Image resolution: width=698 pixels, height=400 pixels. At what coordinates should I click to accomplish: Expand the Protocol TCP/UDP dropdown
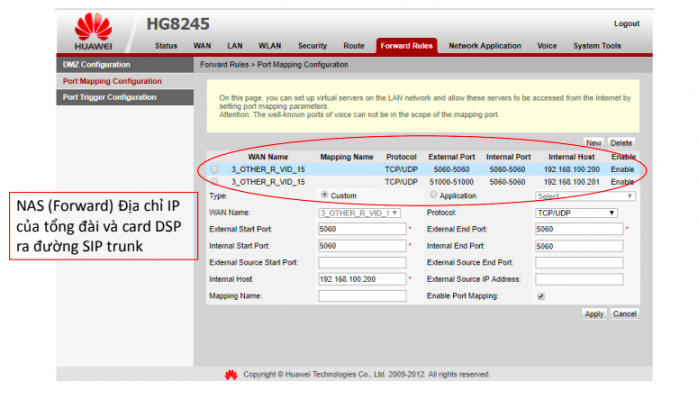577,213
